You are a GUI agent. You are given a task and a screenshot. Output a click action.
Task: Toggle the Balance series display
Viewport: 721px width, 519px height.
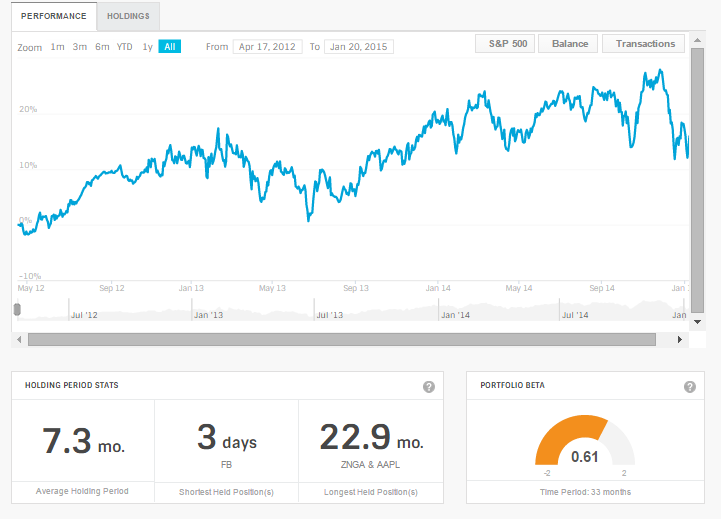click(x=570, y=44)
